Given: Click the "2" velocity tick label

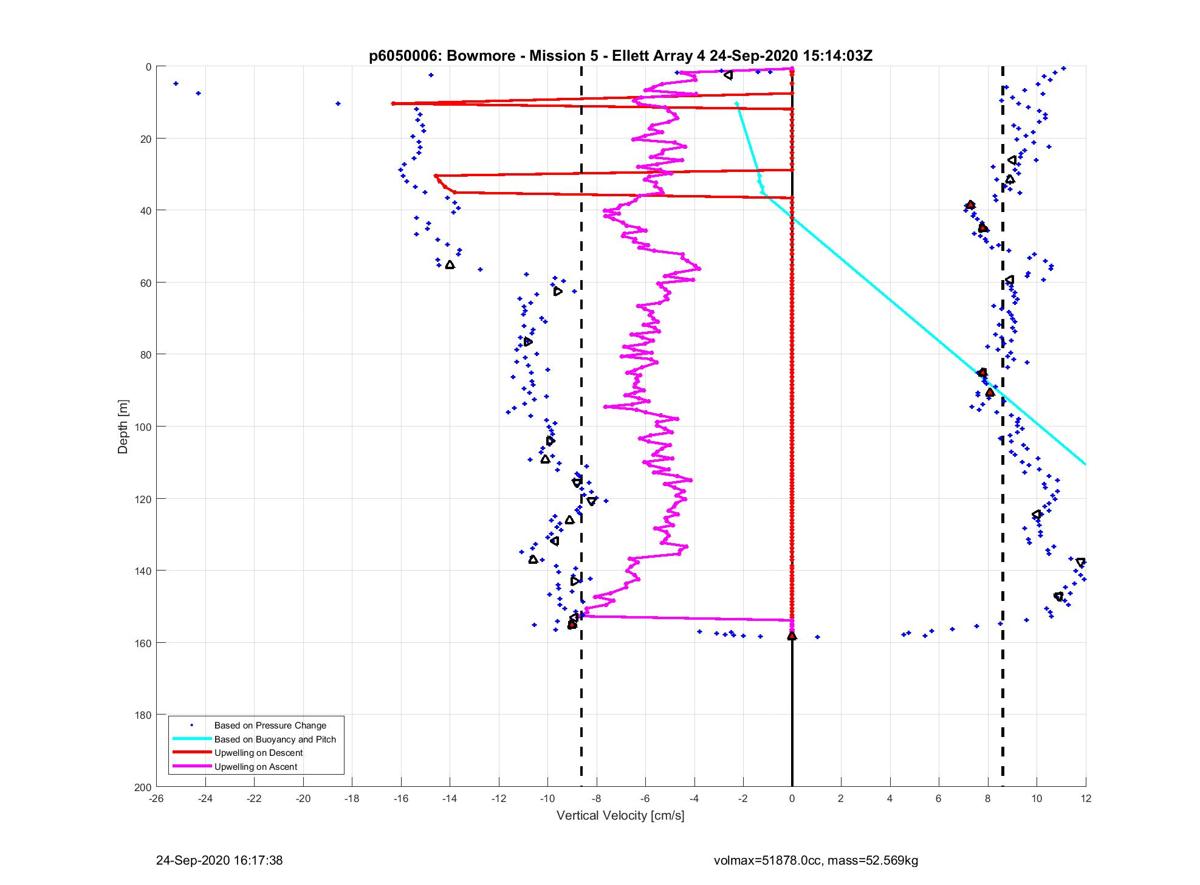Looking at the screenshot, I should [841, 799].
